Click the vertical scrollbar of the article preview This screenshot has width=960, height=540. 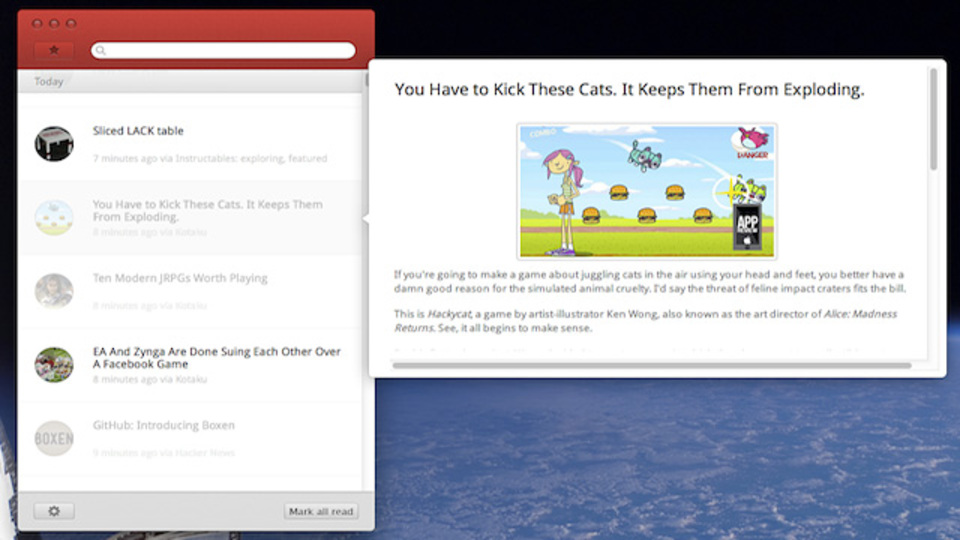pyautogui.click(x=933, y=119)
